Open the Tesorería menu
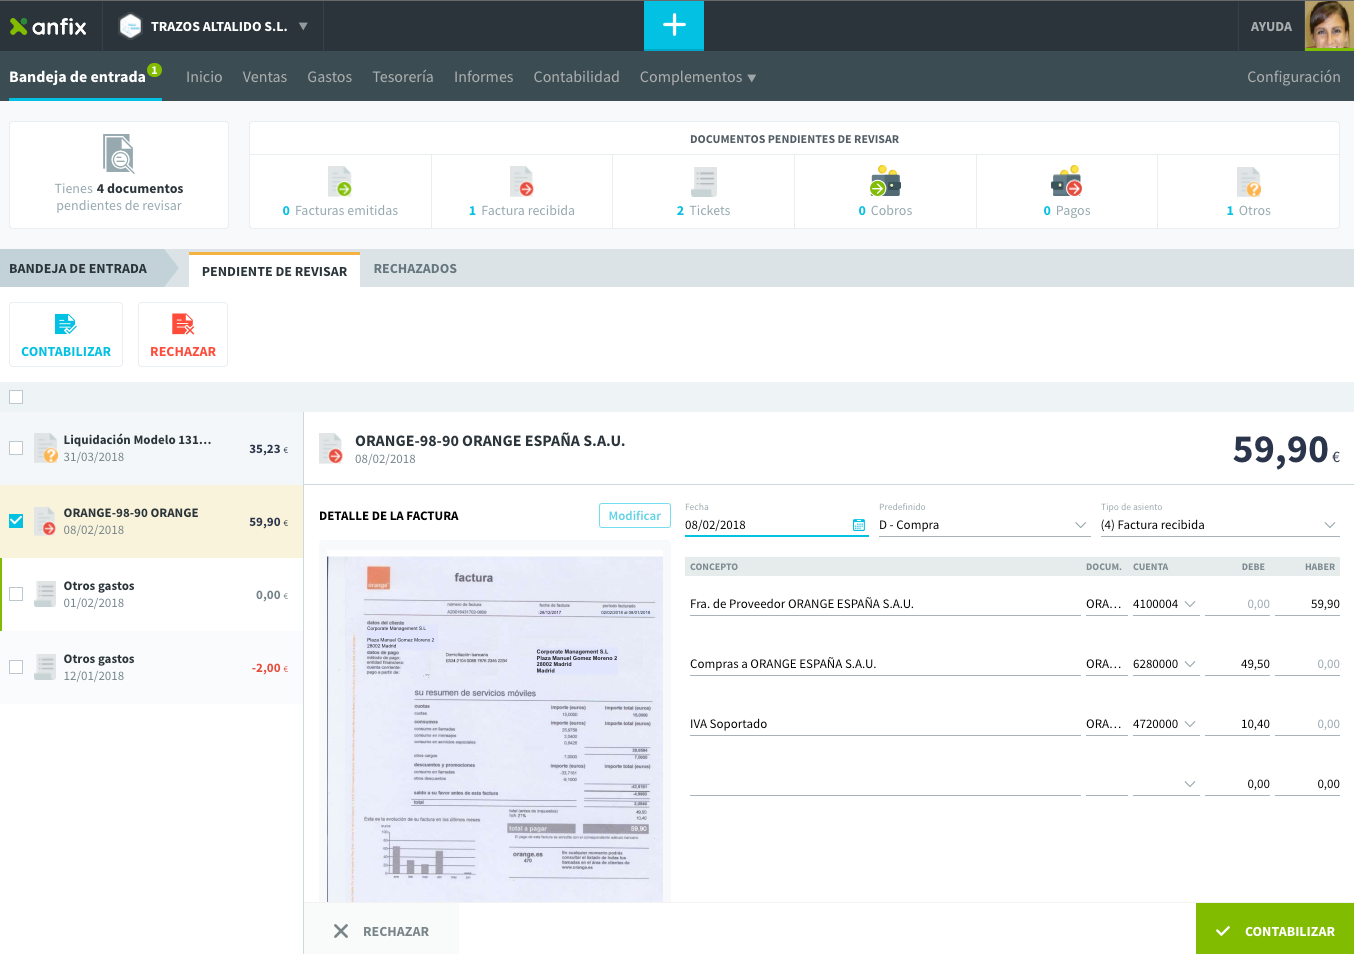 click(403, 77)
